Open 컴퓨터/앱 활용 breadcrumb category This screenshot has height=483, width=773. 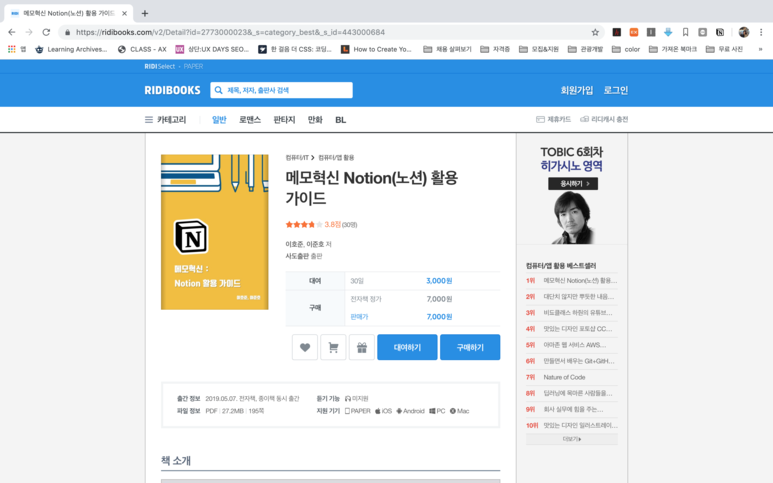336,158
